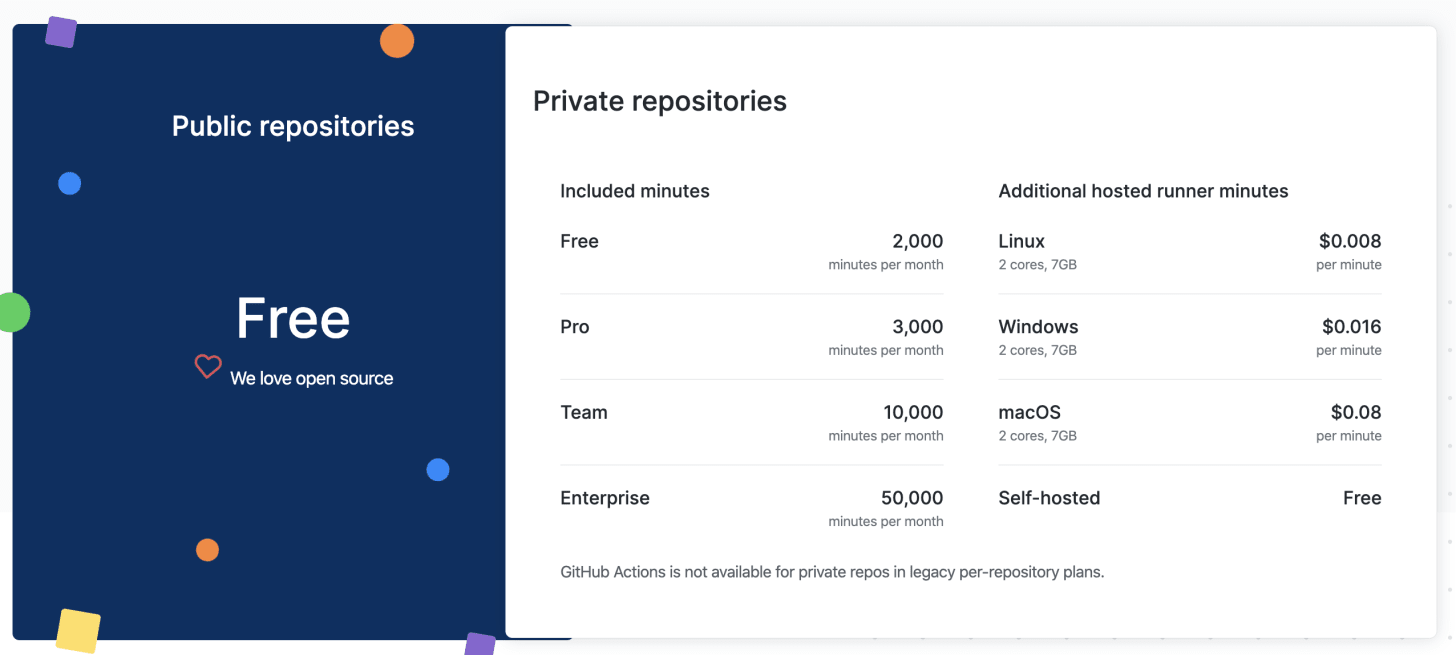Click the purple square above Public repositories heading

click(x=61, y=32)
